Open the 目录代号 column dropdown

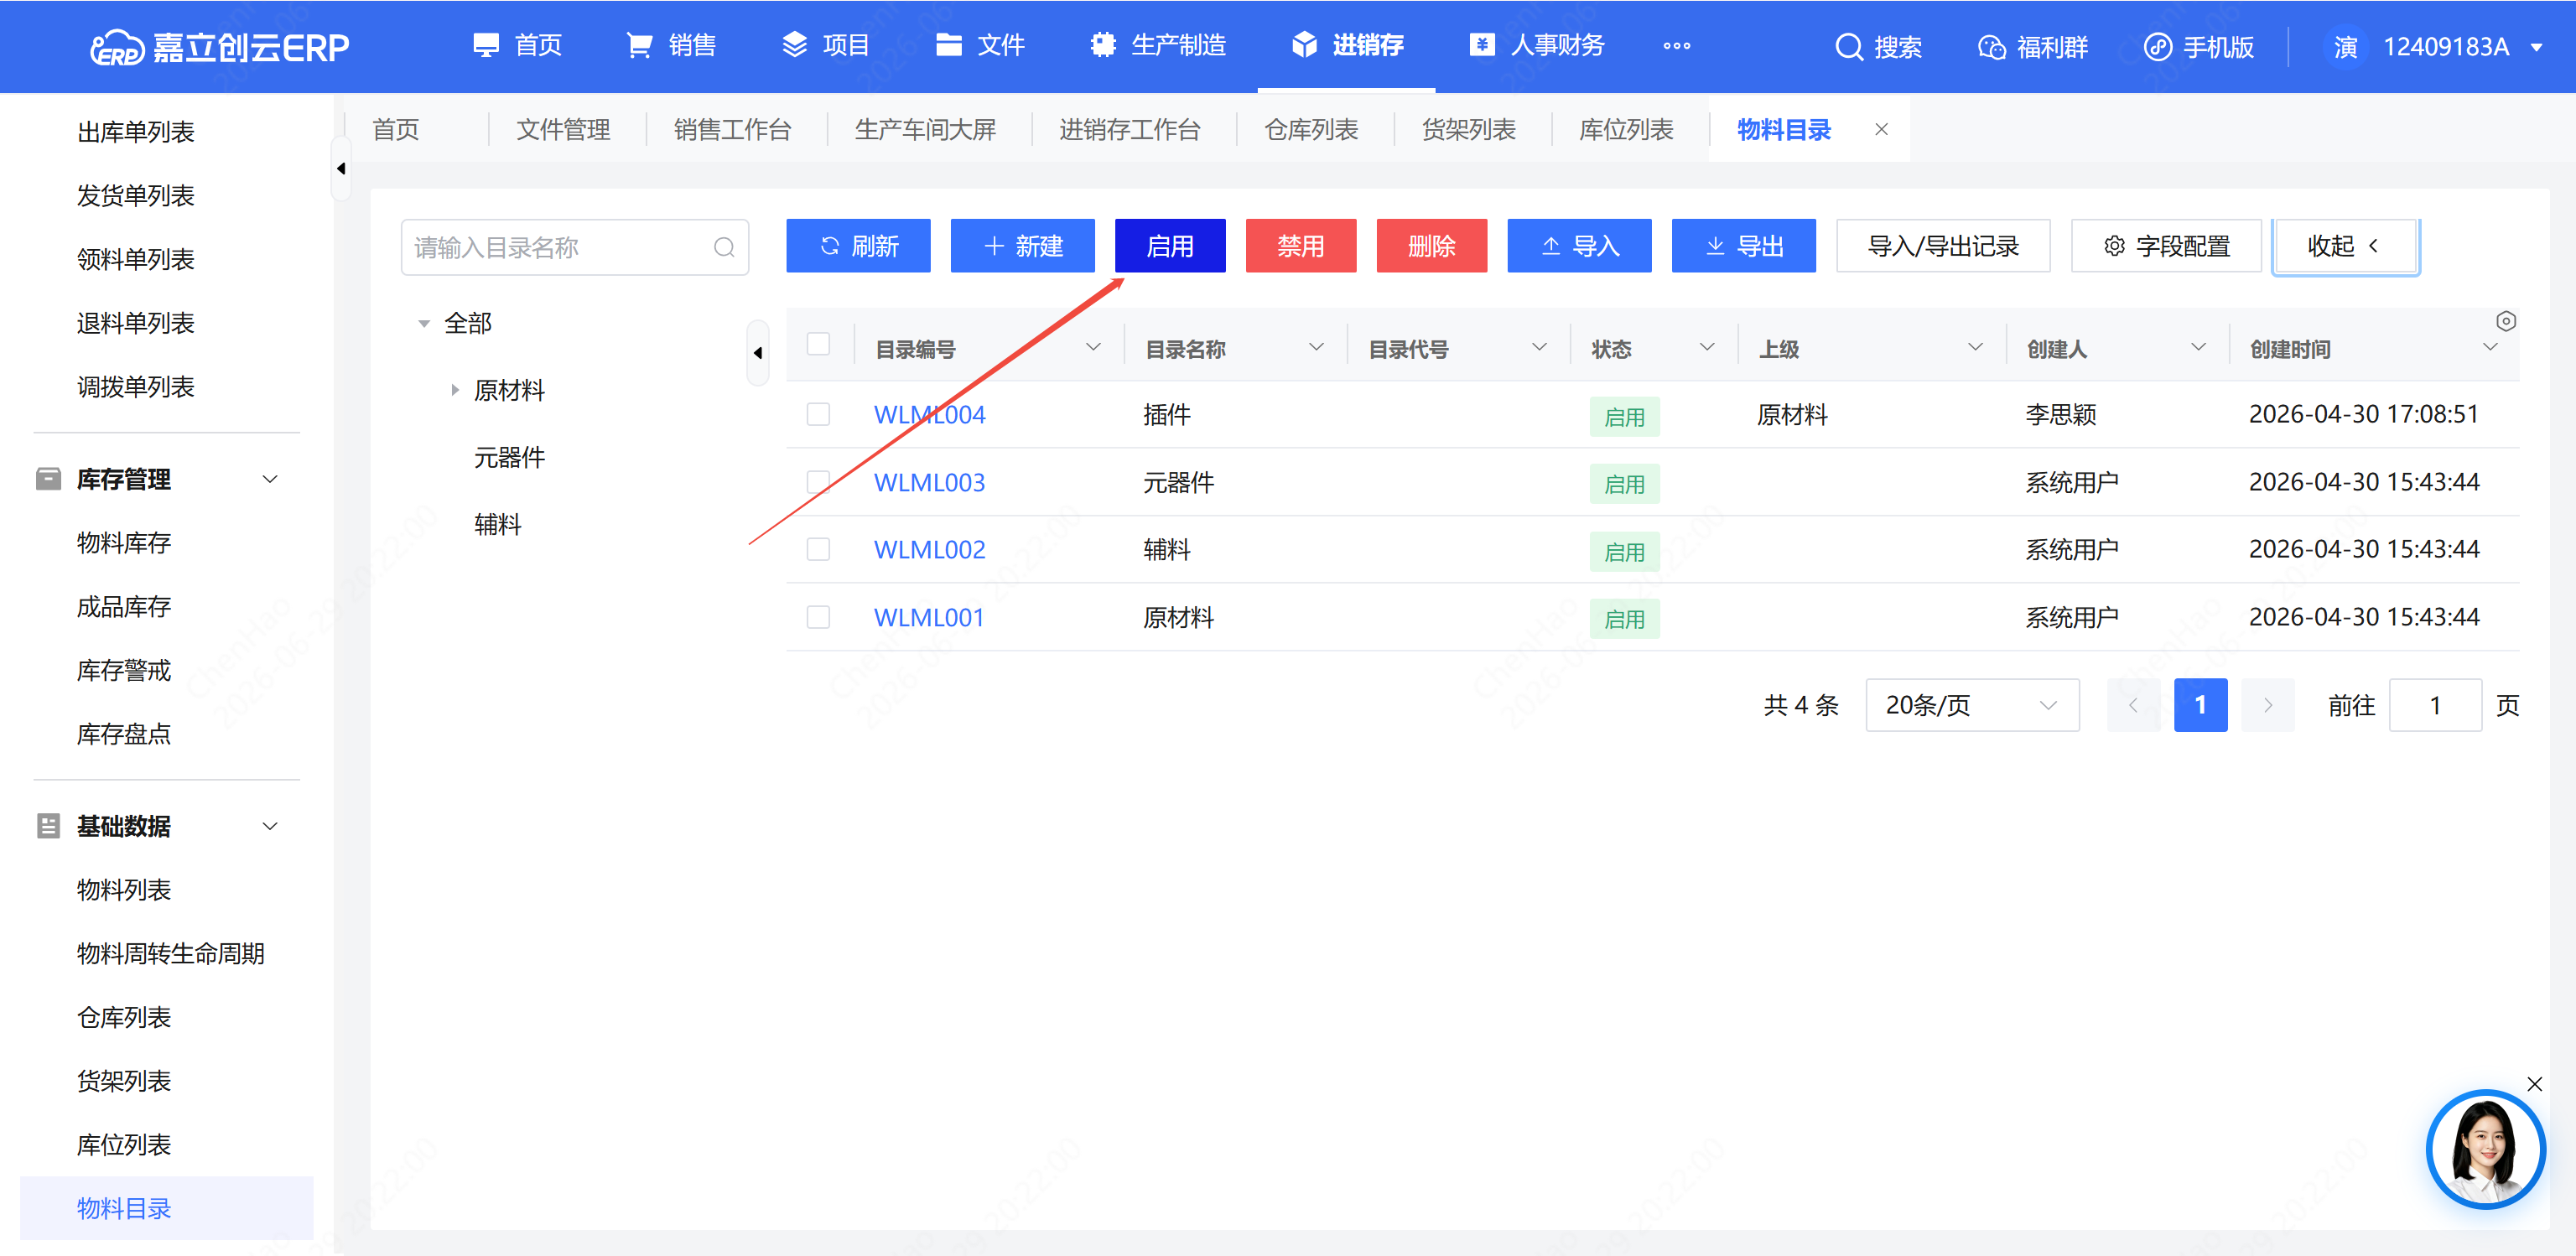(x=1539, y=347)
